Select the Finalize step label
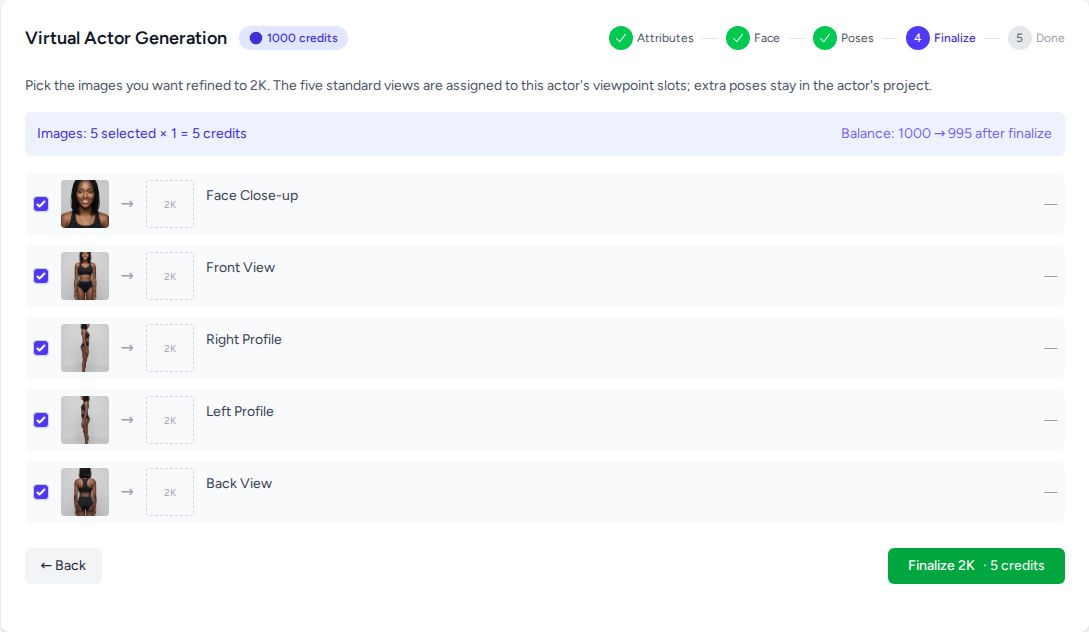Viewport: 1089px width, 632px height. click(954, 38)
